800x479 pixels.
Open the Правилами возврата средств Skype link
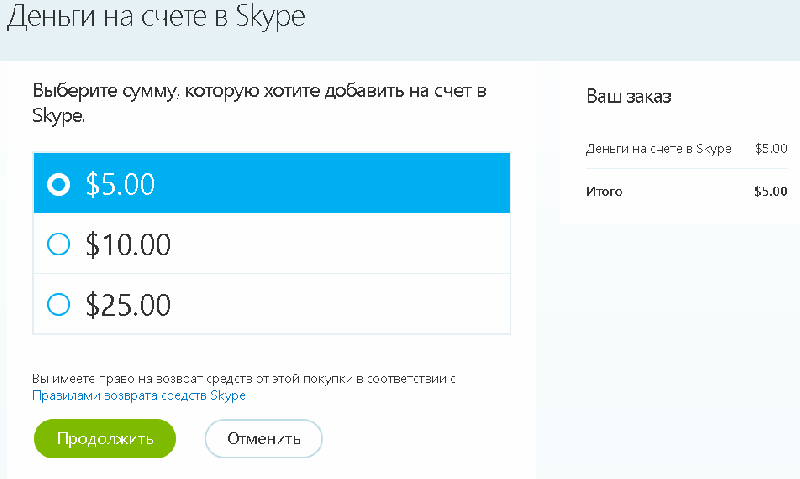coord(139,396)
